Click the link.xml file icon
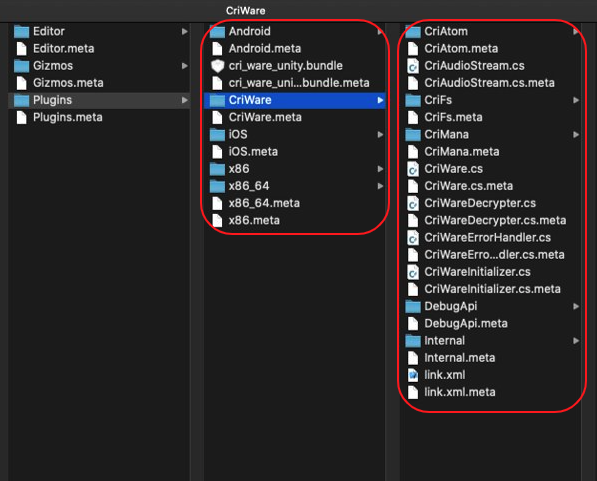This screenshot has height=481, width=597. pyautogui.click(x=413, y=375)
